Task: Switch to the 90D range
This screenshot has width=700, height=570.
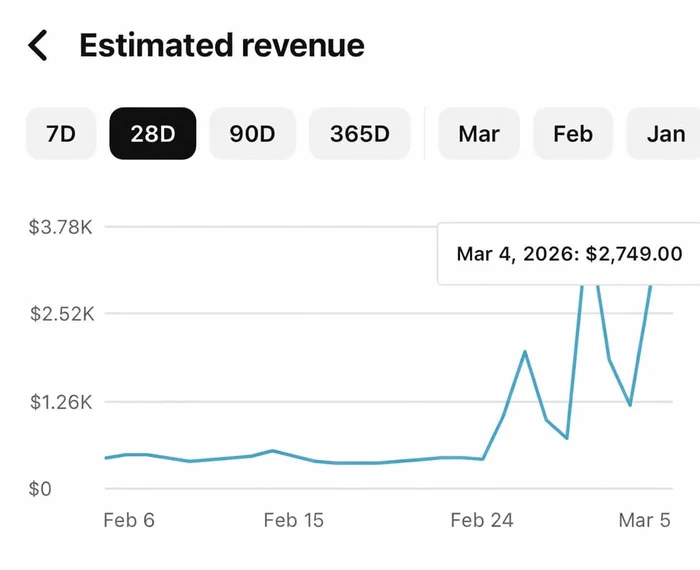Action: (252, 134)
